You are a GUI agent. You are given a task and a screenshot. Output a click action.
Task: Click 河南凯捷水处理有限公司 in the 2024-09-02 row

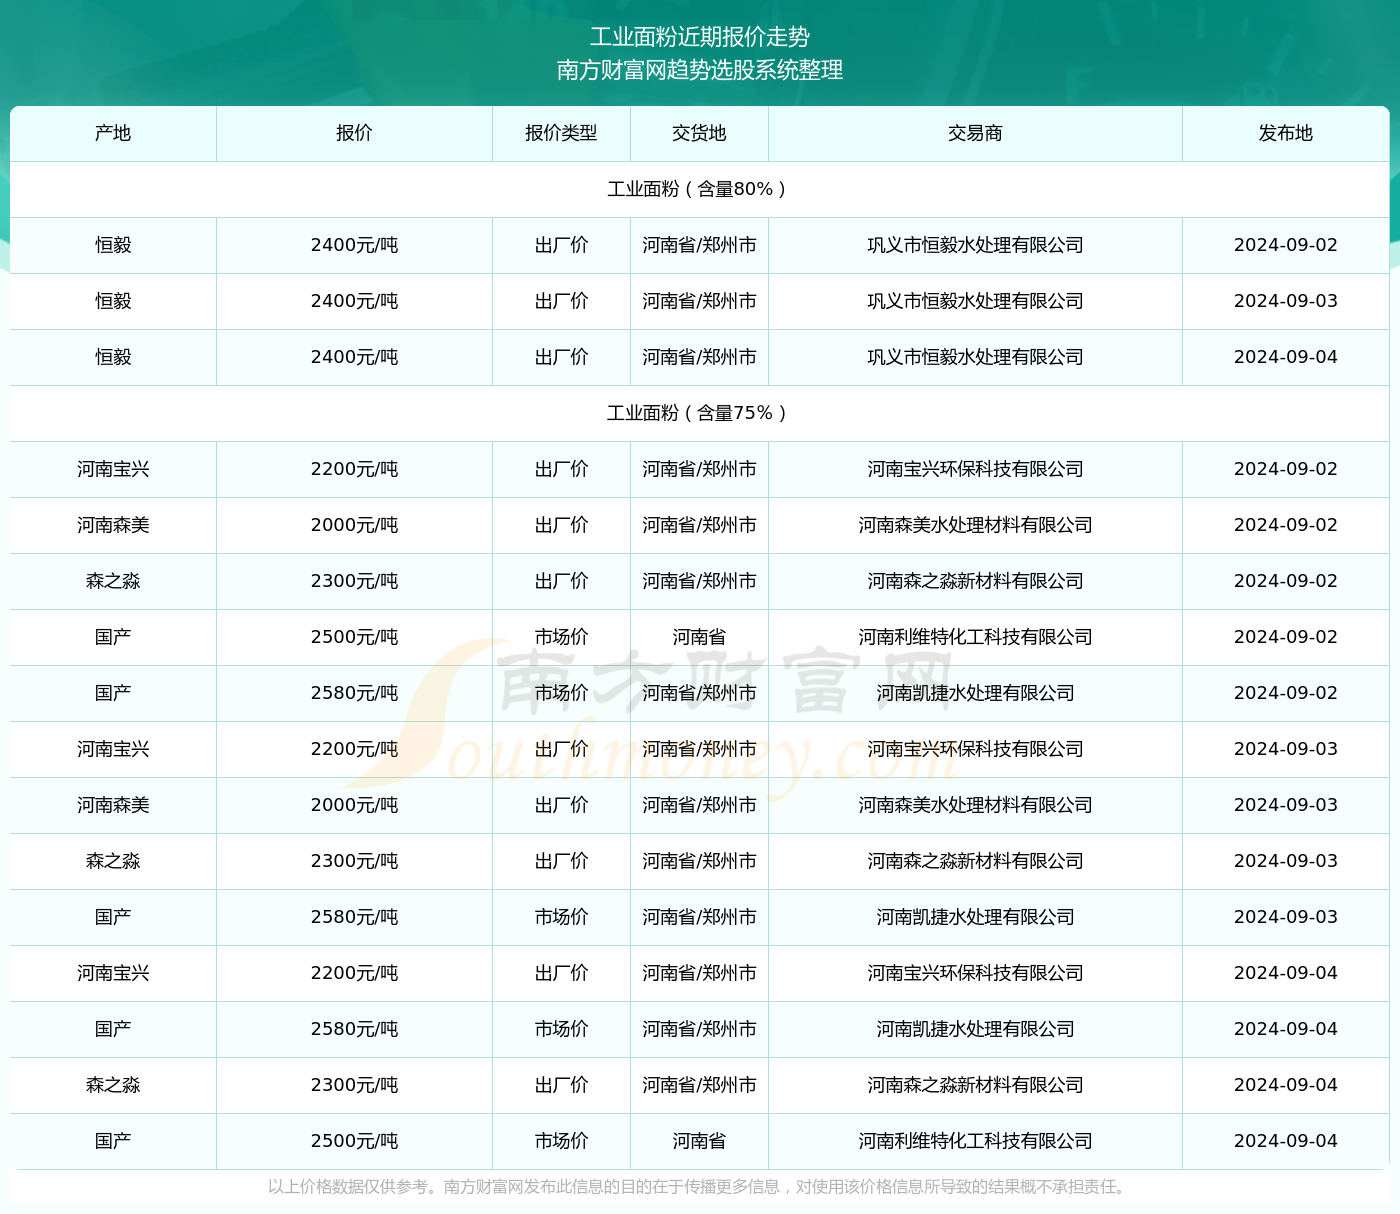(x=975, y=693)
